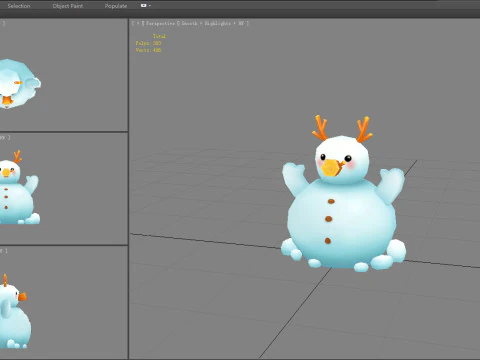
Task: Open the Perspective viewport label menu
Action: (x=160, y=23)
